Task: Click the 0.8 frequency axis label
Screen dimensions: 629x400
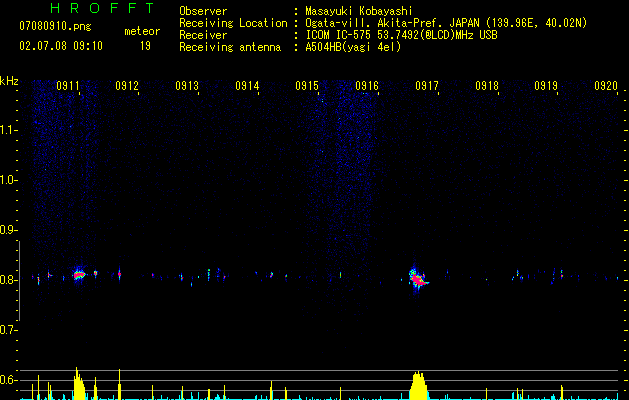Action: tap(8, 280)
